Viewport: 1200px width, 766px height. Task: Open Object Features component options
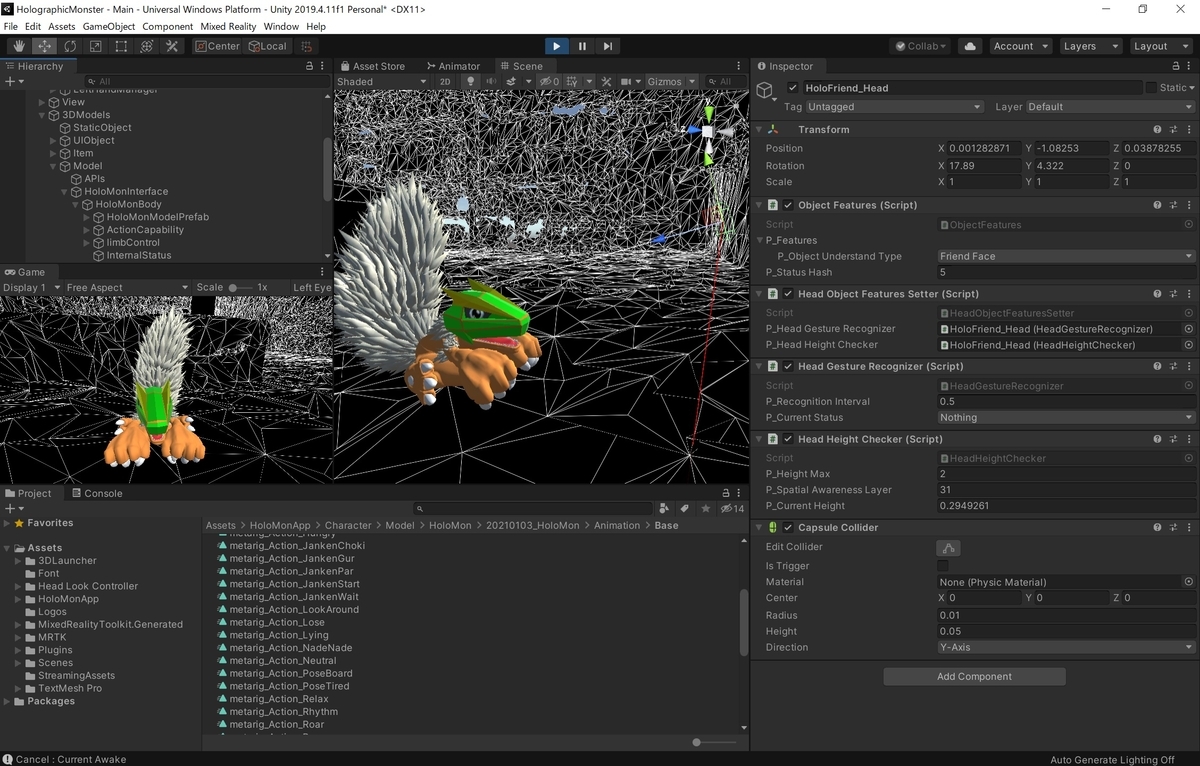(1189, 205)
